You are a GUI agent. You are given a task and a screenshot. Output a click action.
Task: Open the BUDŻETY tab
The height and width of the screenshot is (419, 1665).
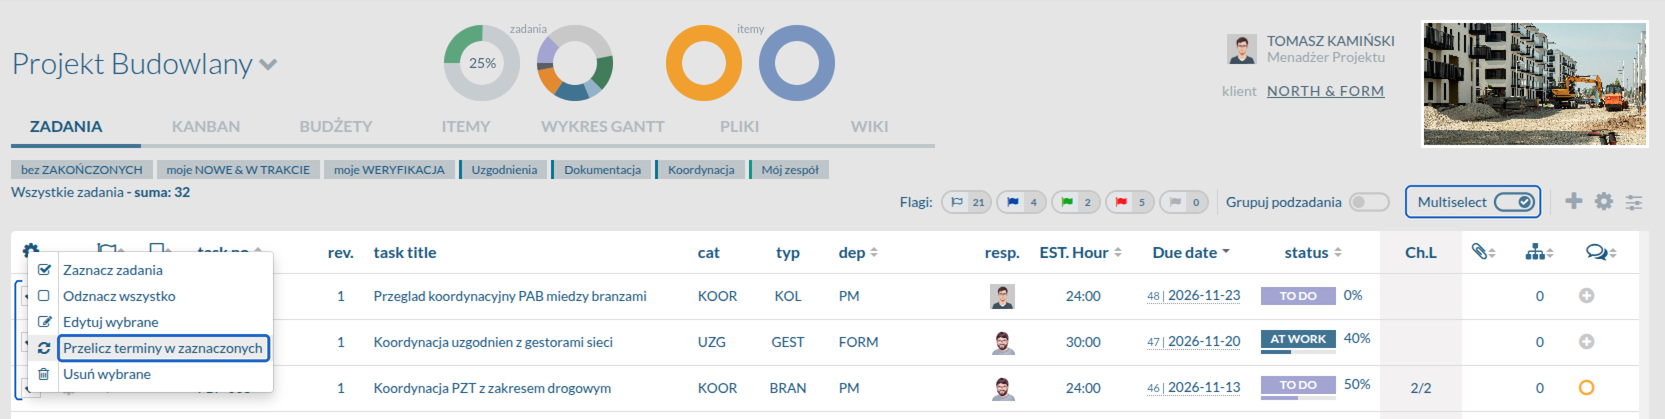coord(336,127)
